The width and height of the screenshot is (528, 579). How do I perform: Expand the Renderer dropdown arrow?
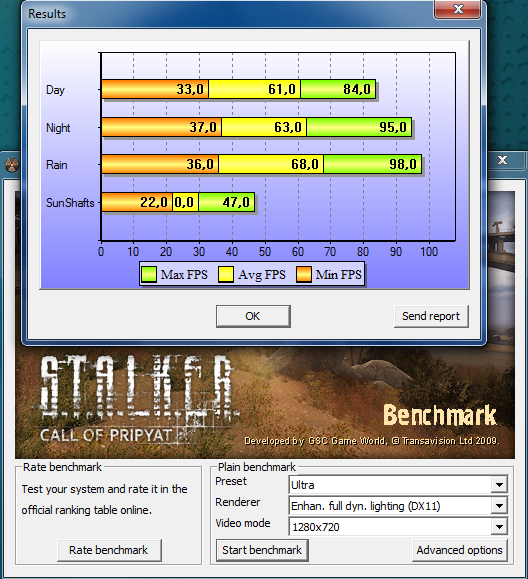point(499,506)
